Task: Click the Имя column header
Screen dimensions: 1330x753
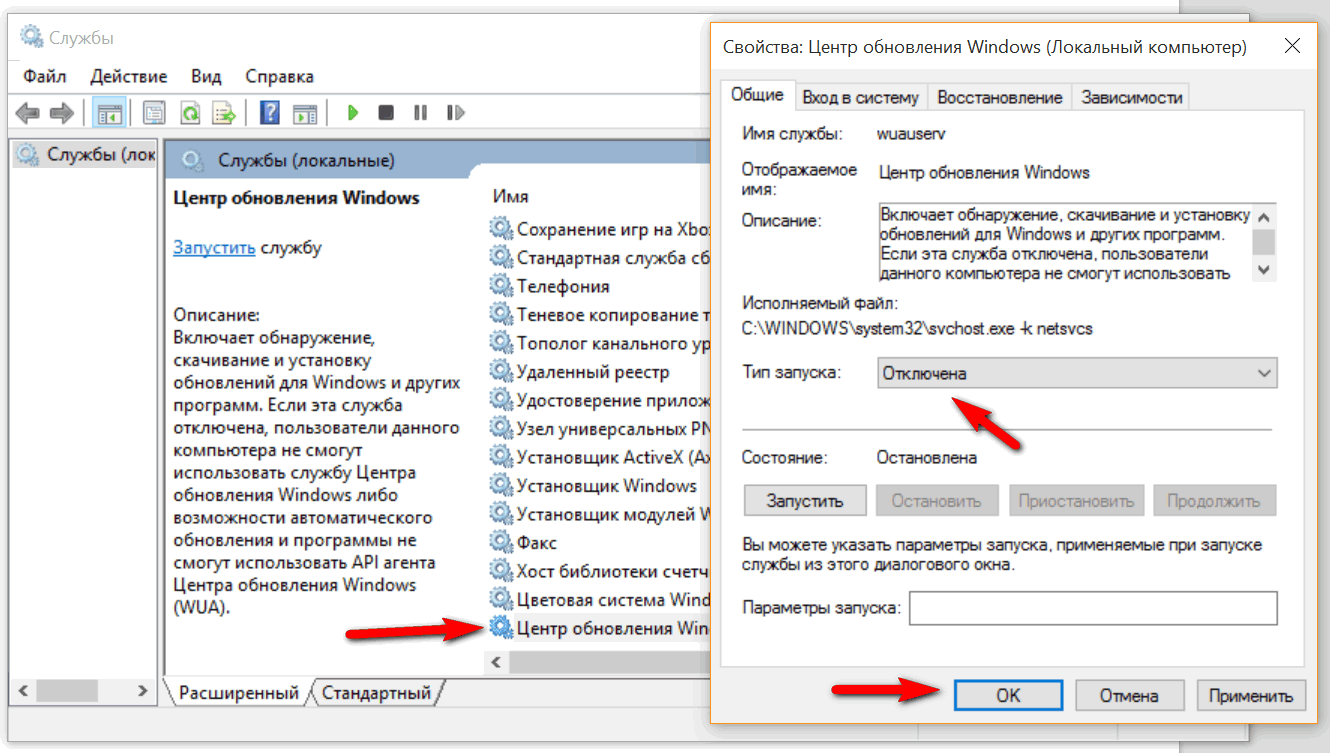Action: tap(511, 197)
